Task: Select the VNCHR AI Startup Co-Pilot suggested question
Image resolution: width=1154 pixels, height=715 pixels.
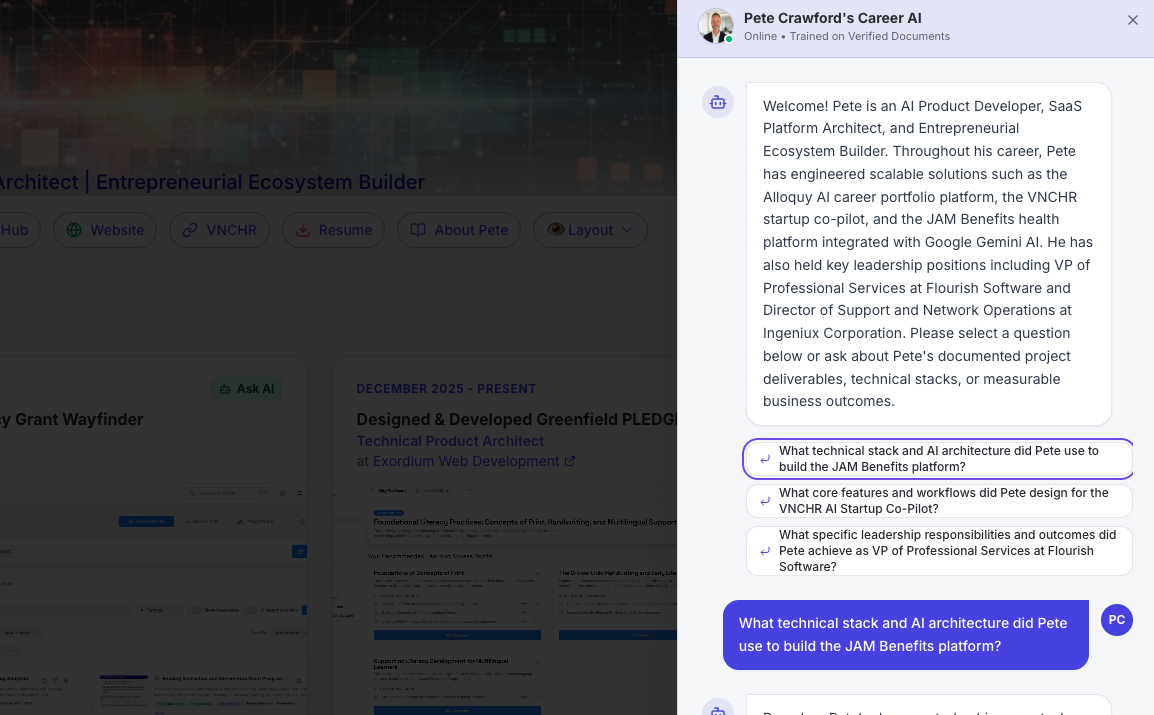Action: pos(938,501)
